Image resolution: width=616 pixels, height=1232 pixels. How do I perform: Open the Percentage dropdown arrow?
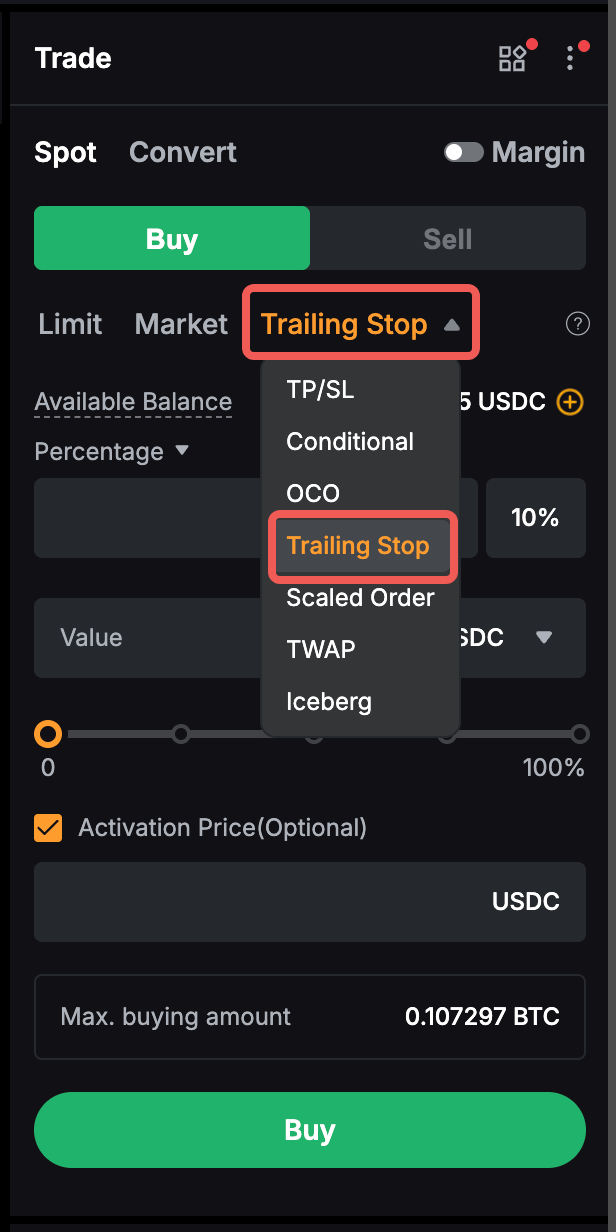[182, 451]
